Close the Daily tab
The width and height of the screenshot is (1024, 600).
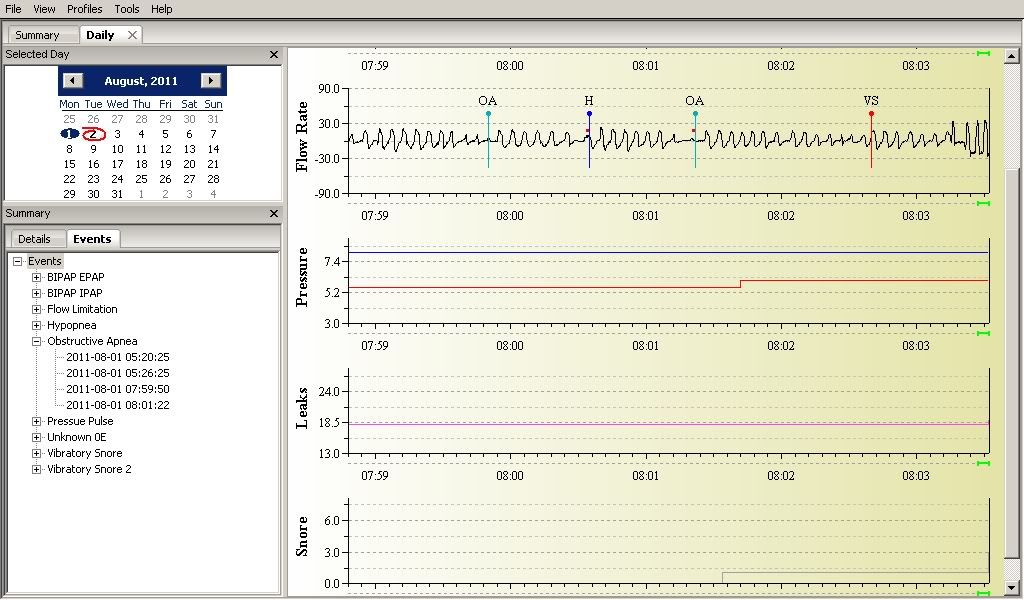pos(133,35)
